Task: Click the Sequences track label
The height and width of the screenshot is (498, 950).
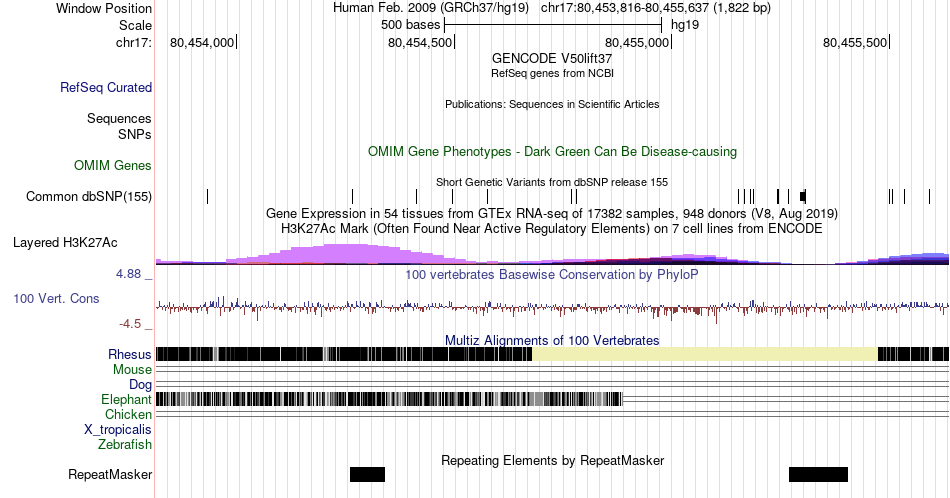Action: pyautogui.click(x=119, y=118)
